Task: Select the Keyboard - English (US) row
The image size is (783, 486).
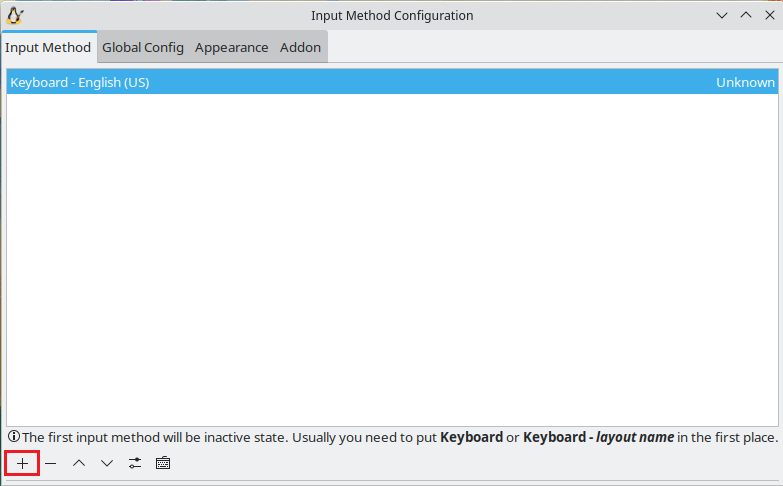Action: coord(392,82)
